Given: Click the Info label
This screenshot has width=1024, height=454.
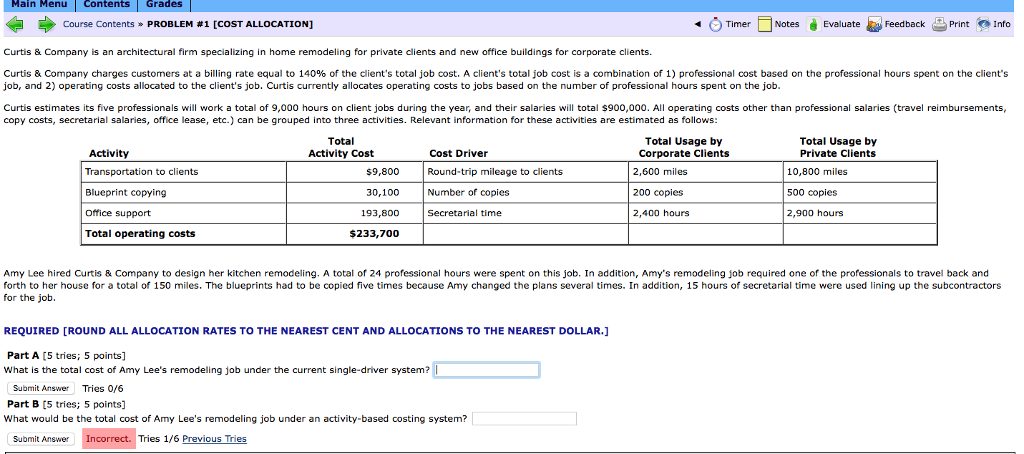Looking at the screenshot, I should coord(1002,24).
